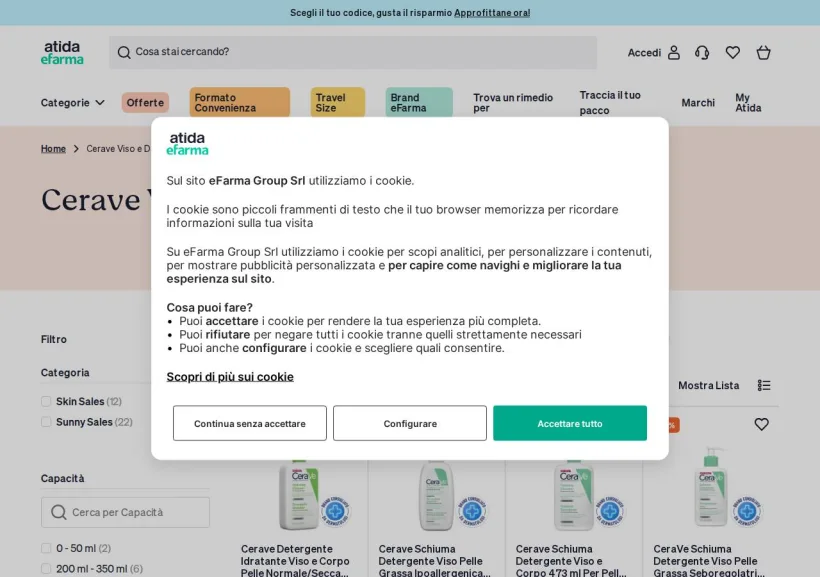This screenshot has height=577, width=820.
Task: Click the Capacità filter heading
Action: click(x=63, y=478)
